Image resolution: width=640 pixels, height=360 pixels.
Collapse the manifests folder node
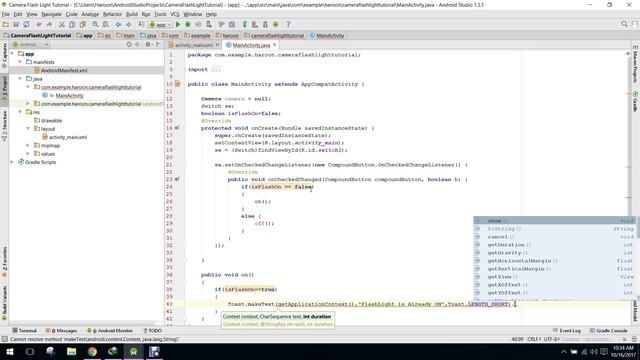[20, 62]
